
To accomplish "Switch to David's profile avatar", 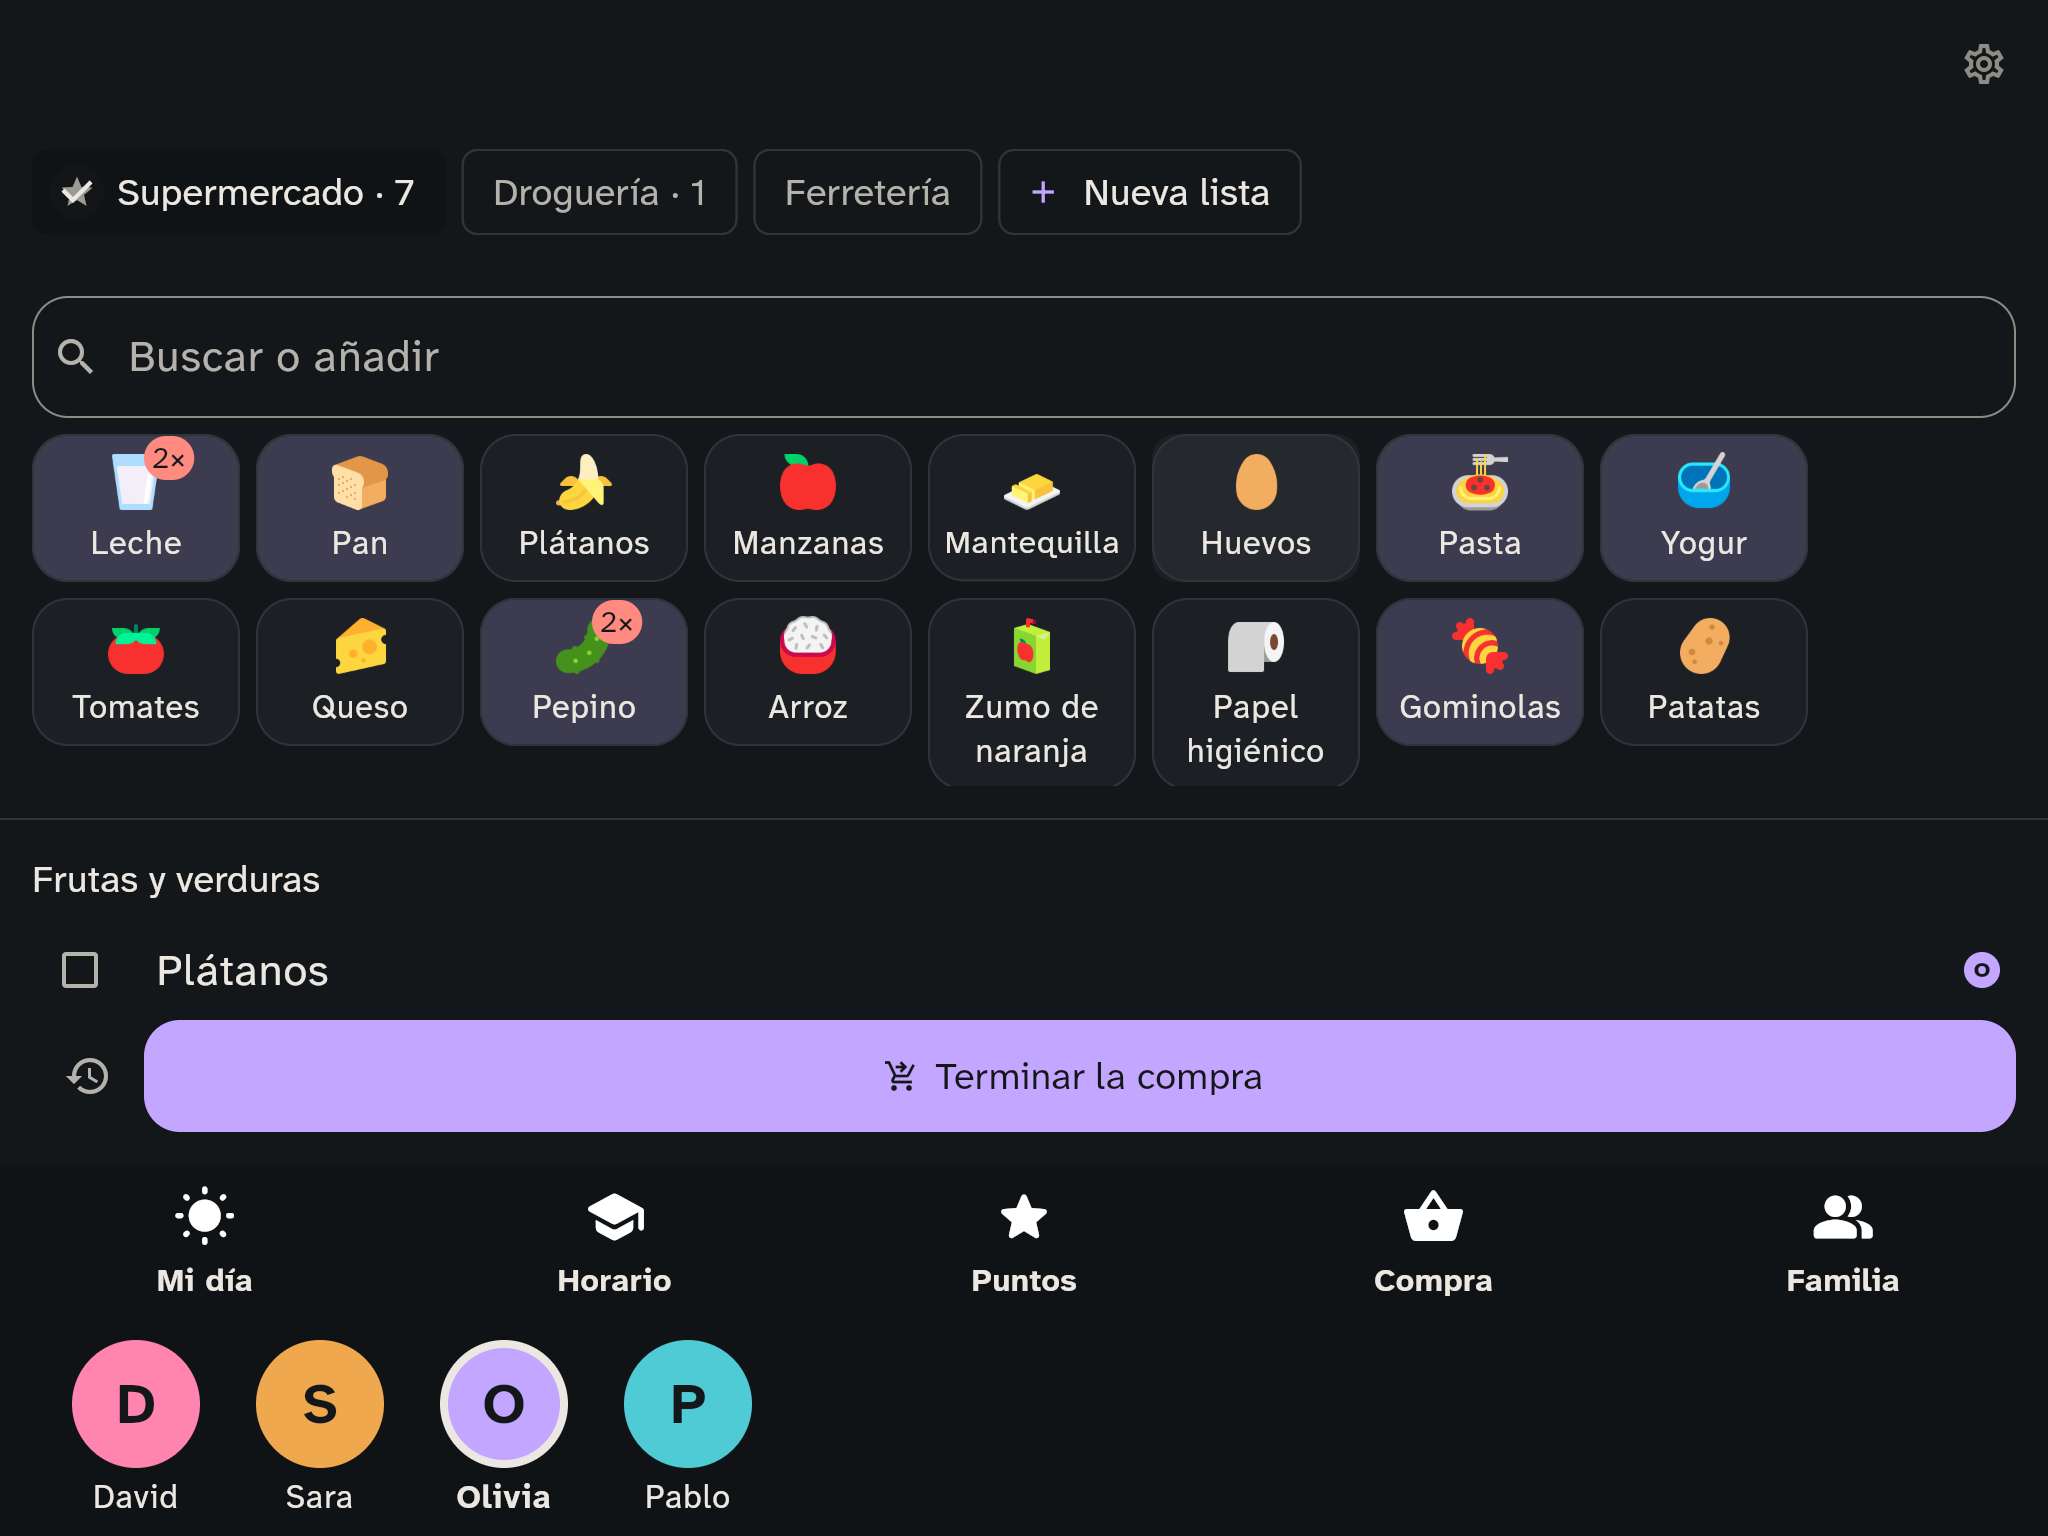I will [136, 1404].
